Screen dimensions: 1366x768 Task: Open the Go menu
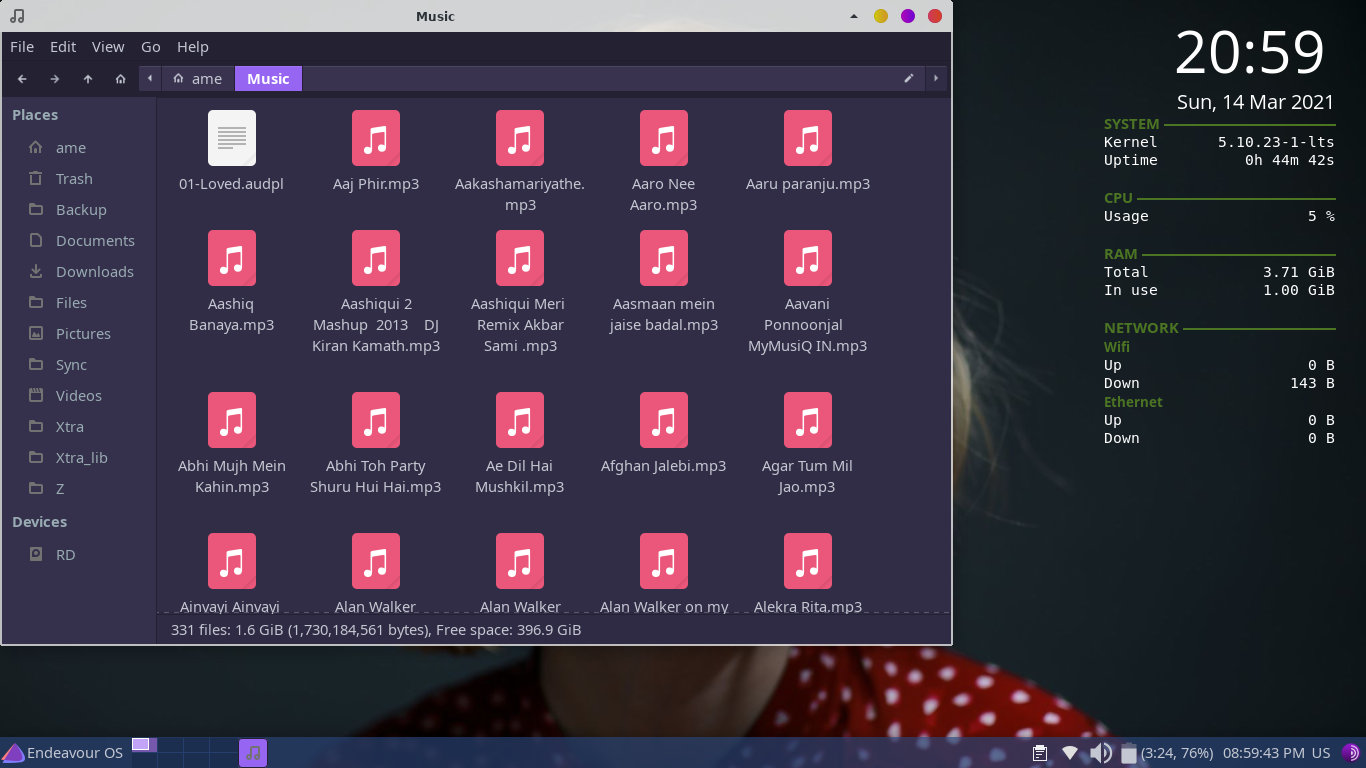(x=151, y=47)
